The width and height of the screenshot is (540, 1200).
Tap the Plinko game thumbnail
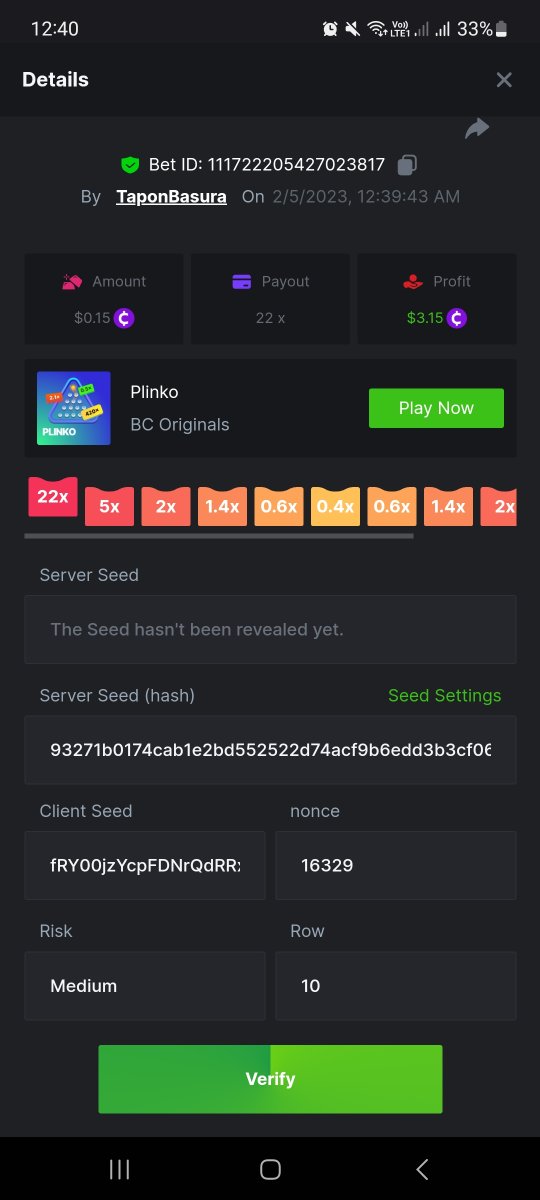(x=74, y=408)
